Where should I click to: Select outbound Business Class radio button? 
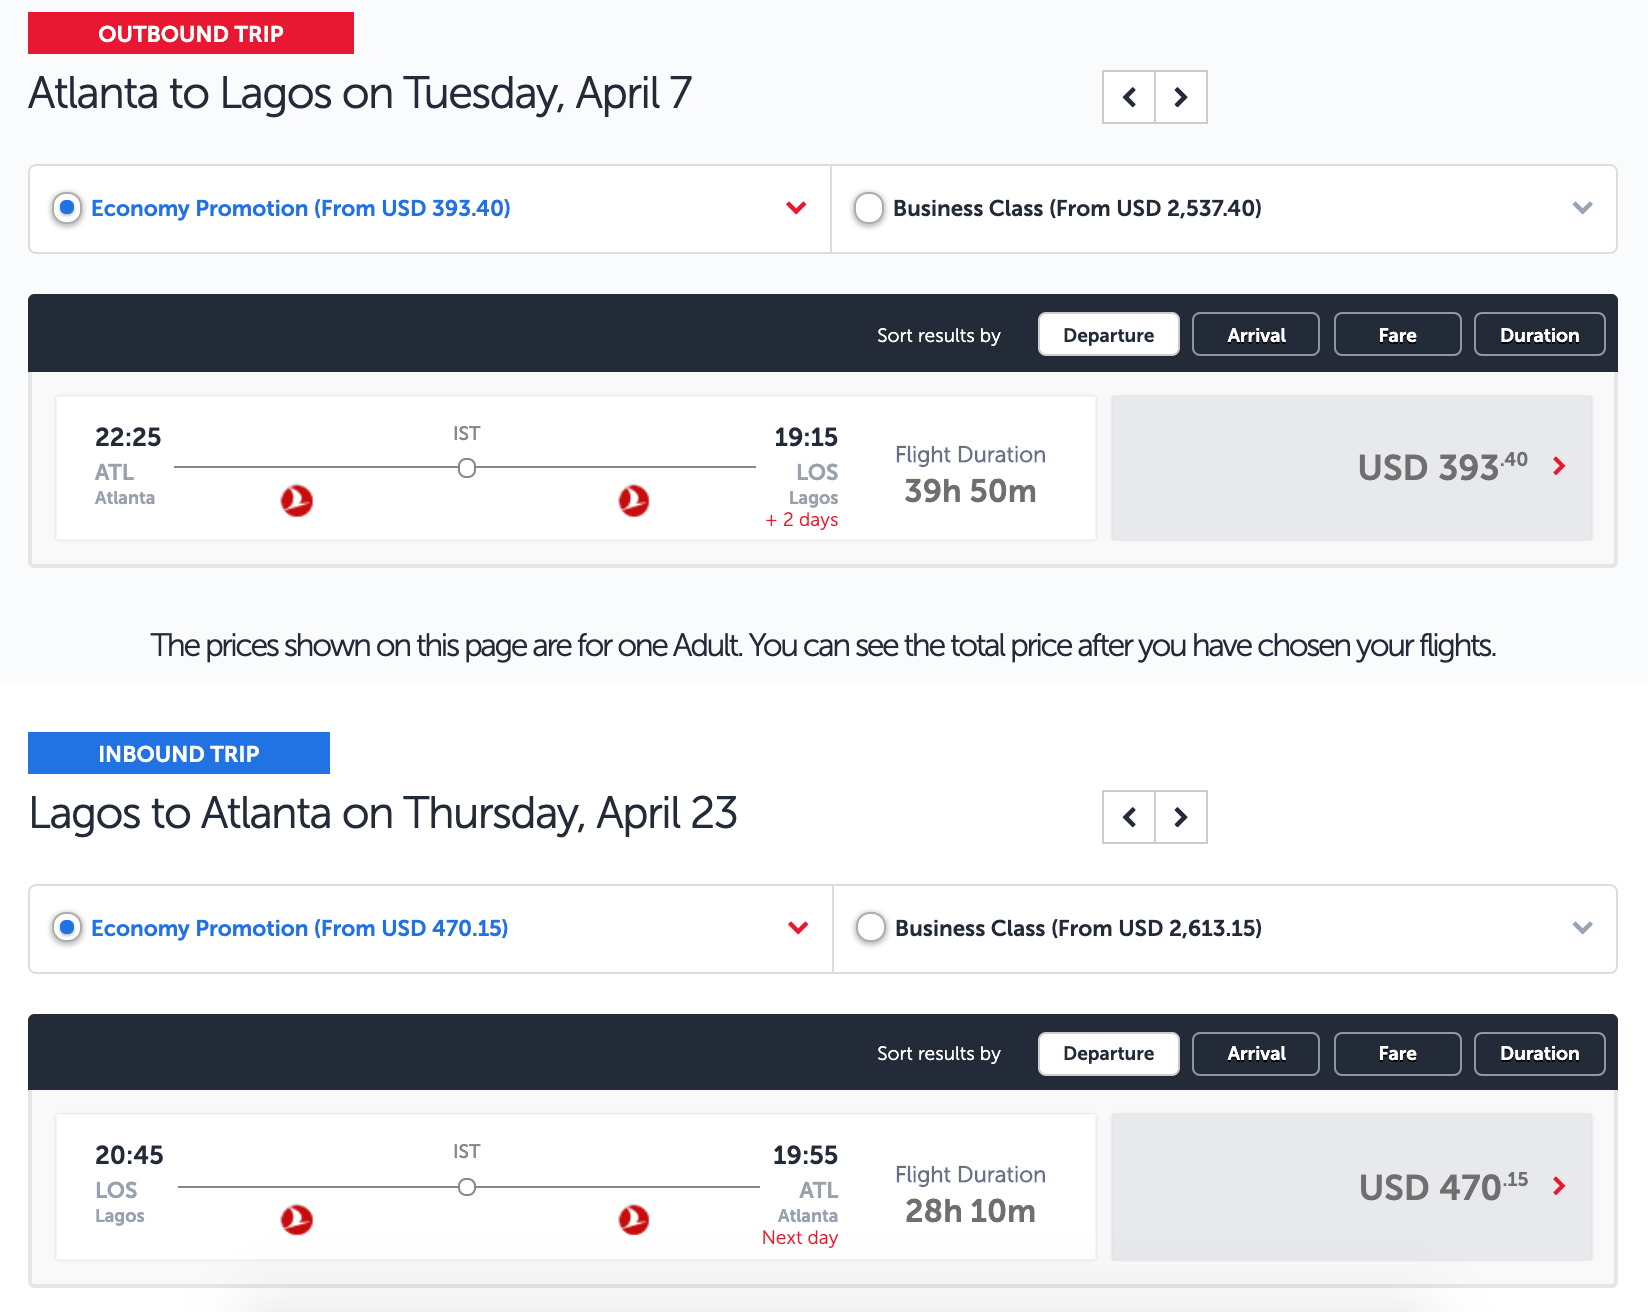click(x=869, y=208)
